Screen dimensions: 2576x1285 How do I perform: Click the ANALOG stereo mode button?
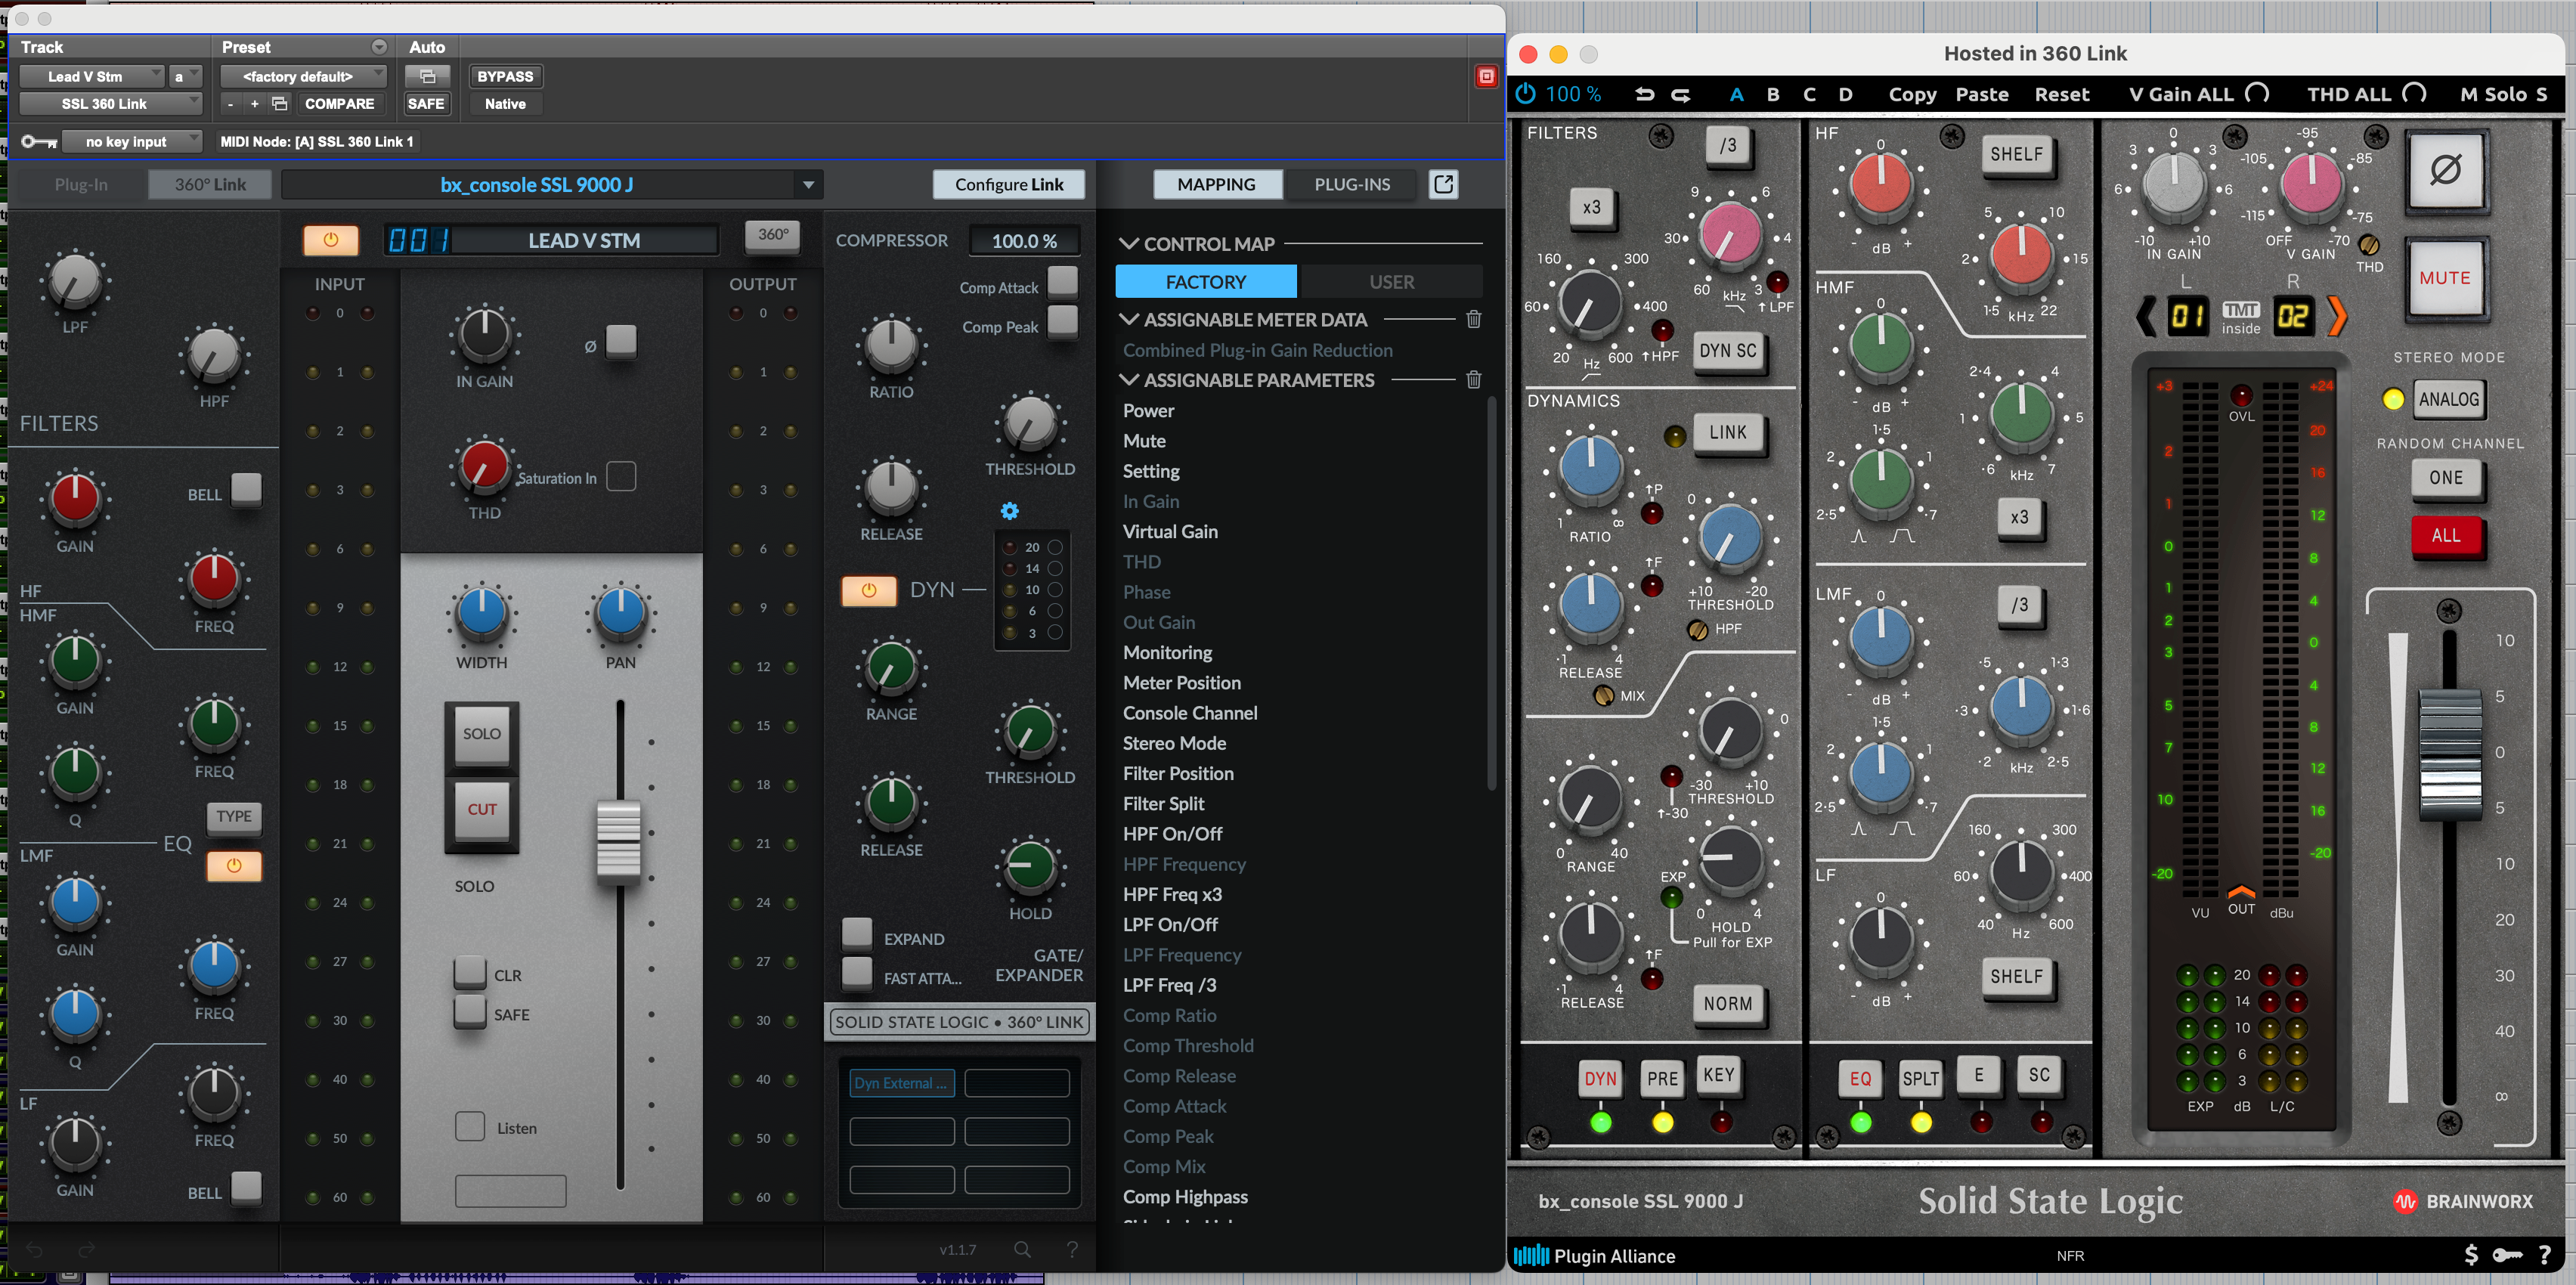click(2449, 399)
